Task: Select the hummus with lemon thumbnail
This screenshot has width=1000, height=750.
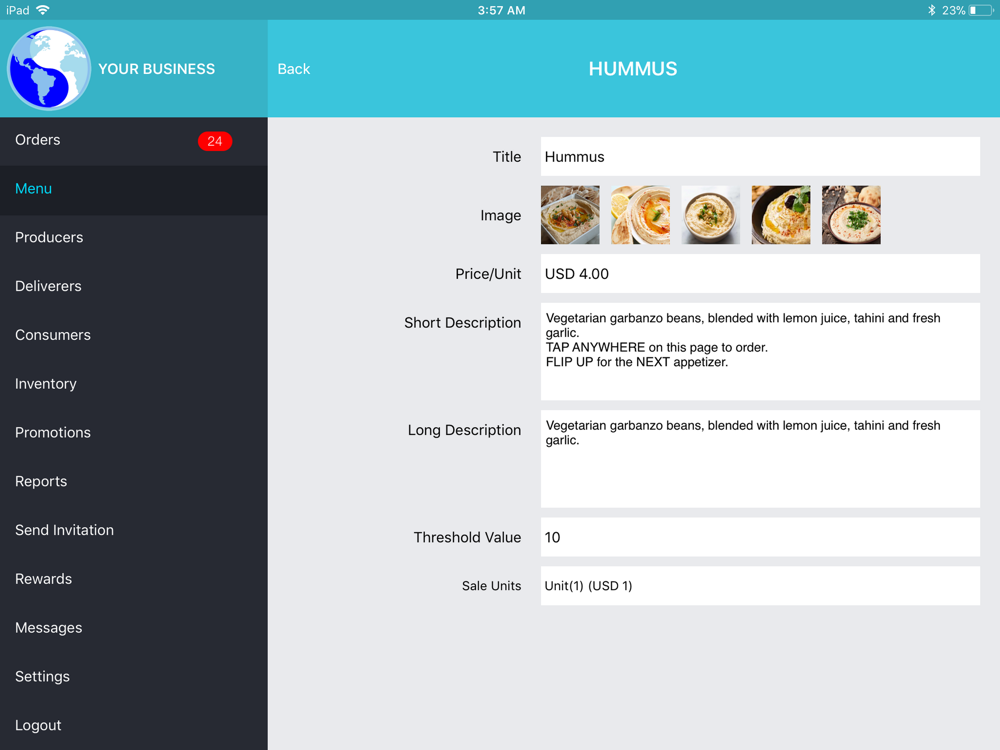Action: tap(640, 215)
